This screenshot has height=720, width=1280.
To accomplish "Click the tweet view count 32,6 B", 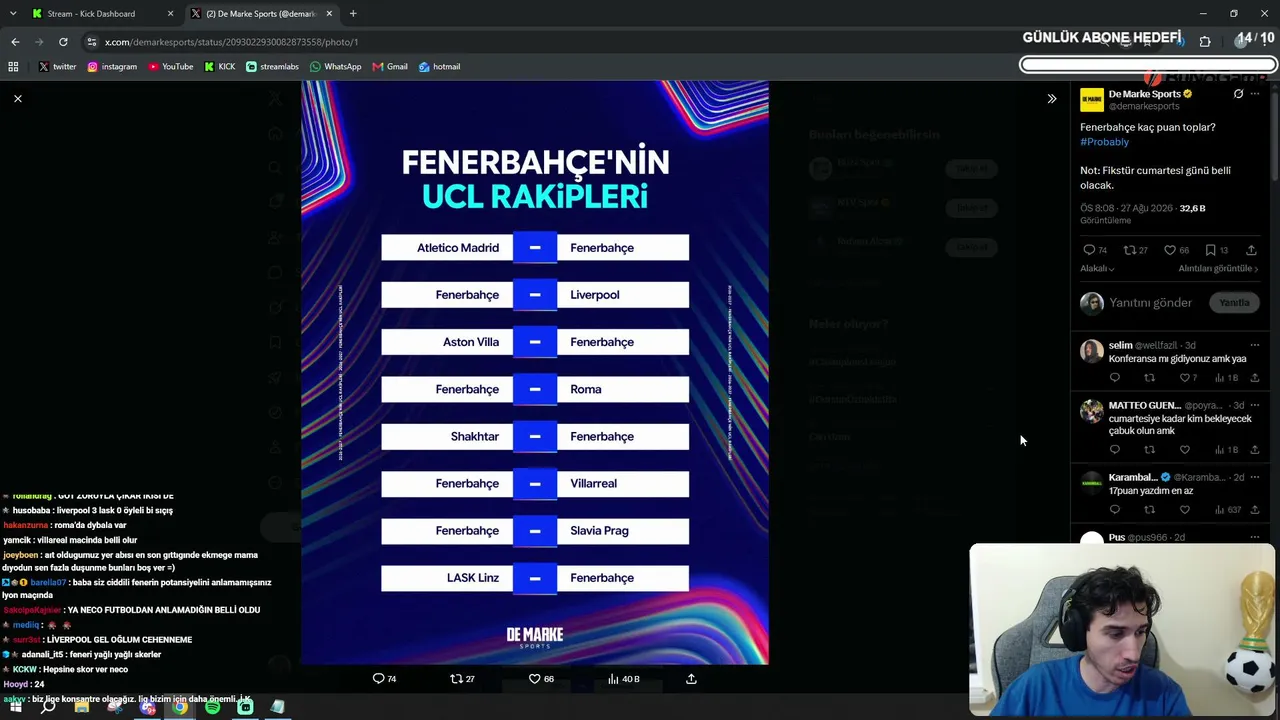I will (x=1192, y=208).
